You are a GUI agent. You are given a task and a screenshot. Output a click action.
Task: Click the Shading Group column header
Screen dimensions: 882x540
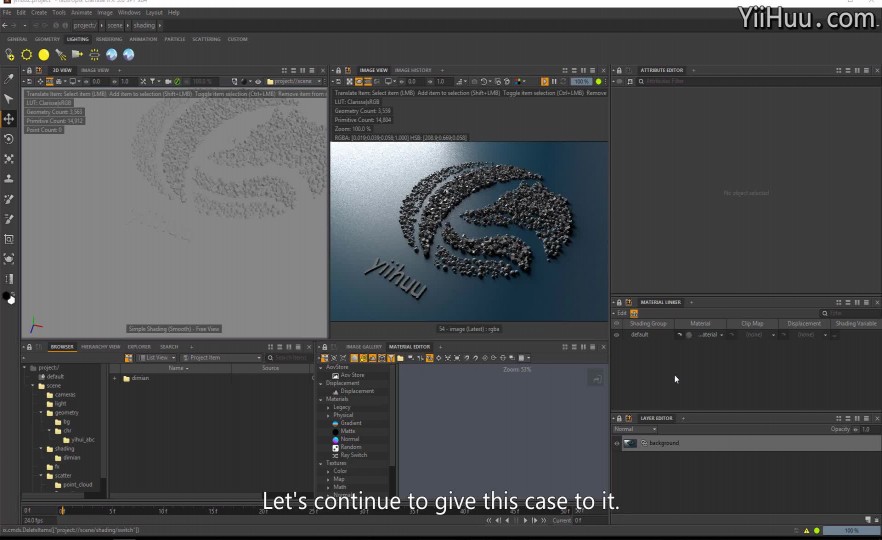tap(648, 324)
